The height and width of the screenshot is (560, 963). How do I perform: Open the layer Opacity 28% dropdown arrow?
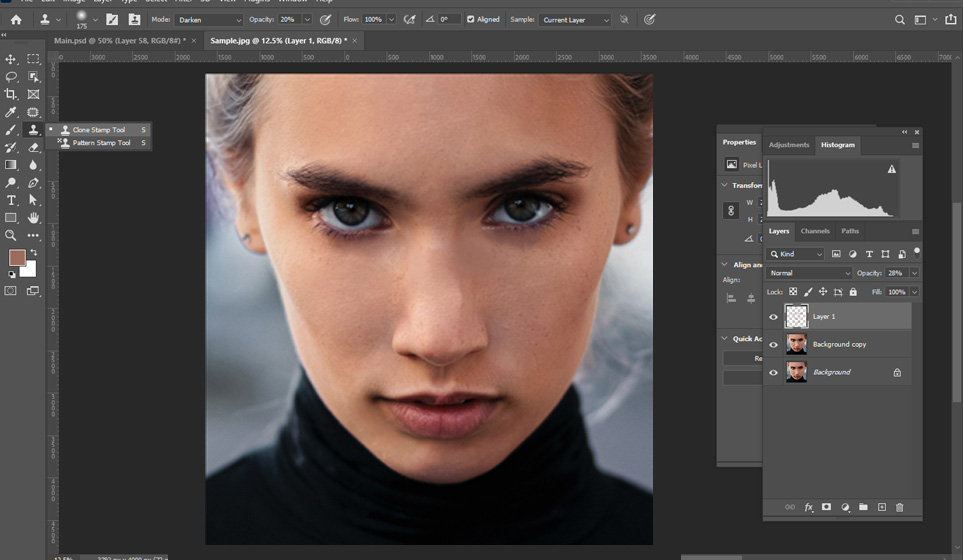click(x=914, y=273)
